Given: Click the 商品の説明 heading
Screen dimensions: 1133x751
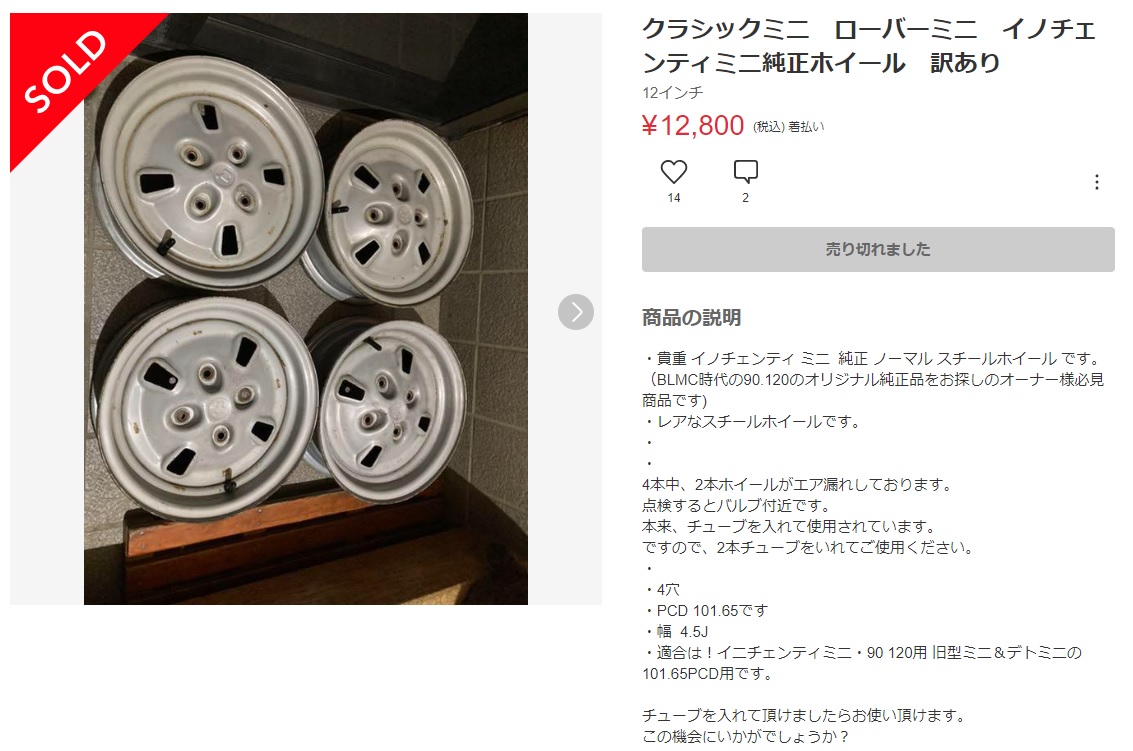Looking at the screenshot, I should click(692, 317).
